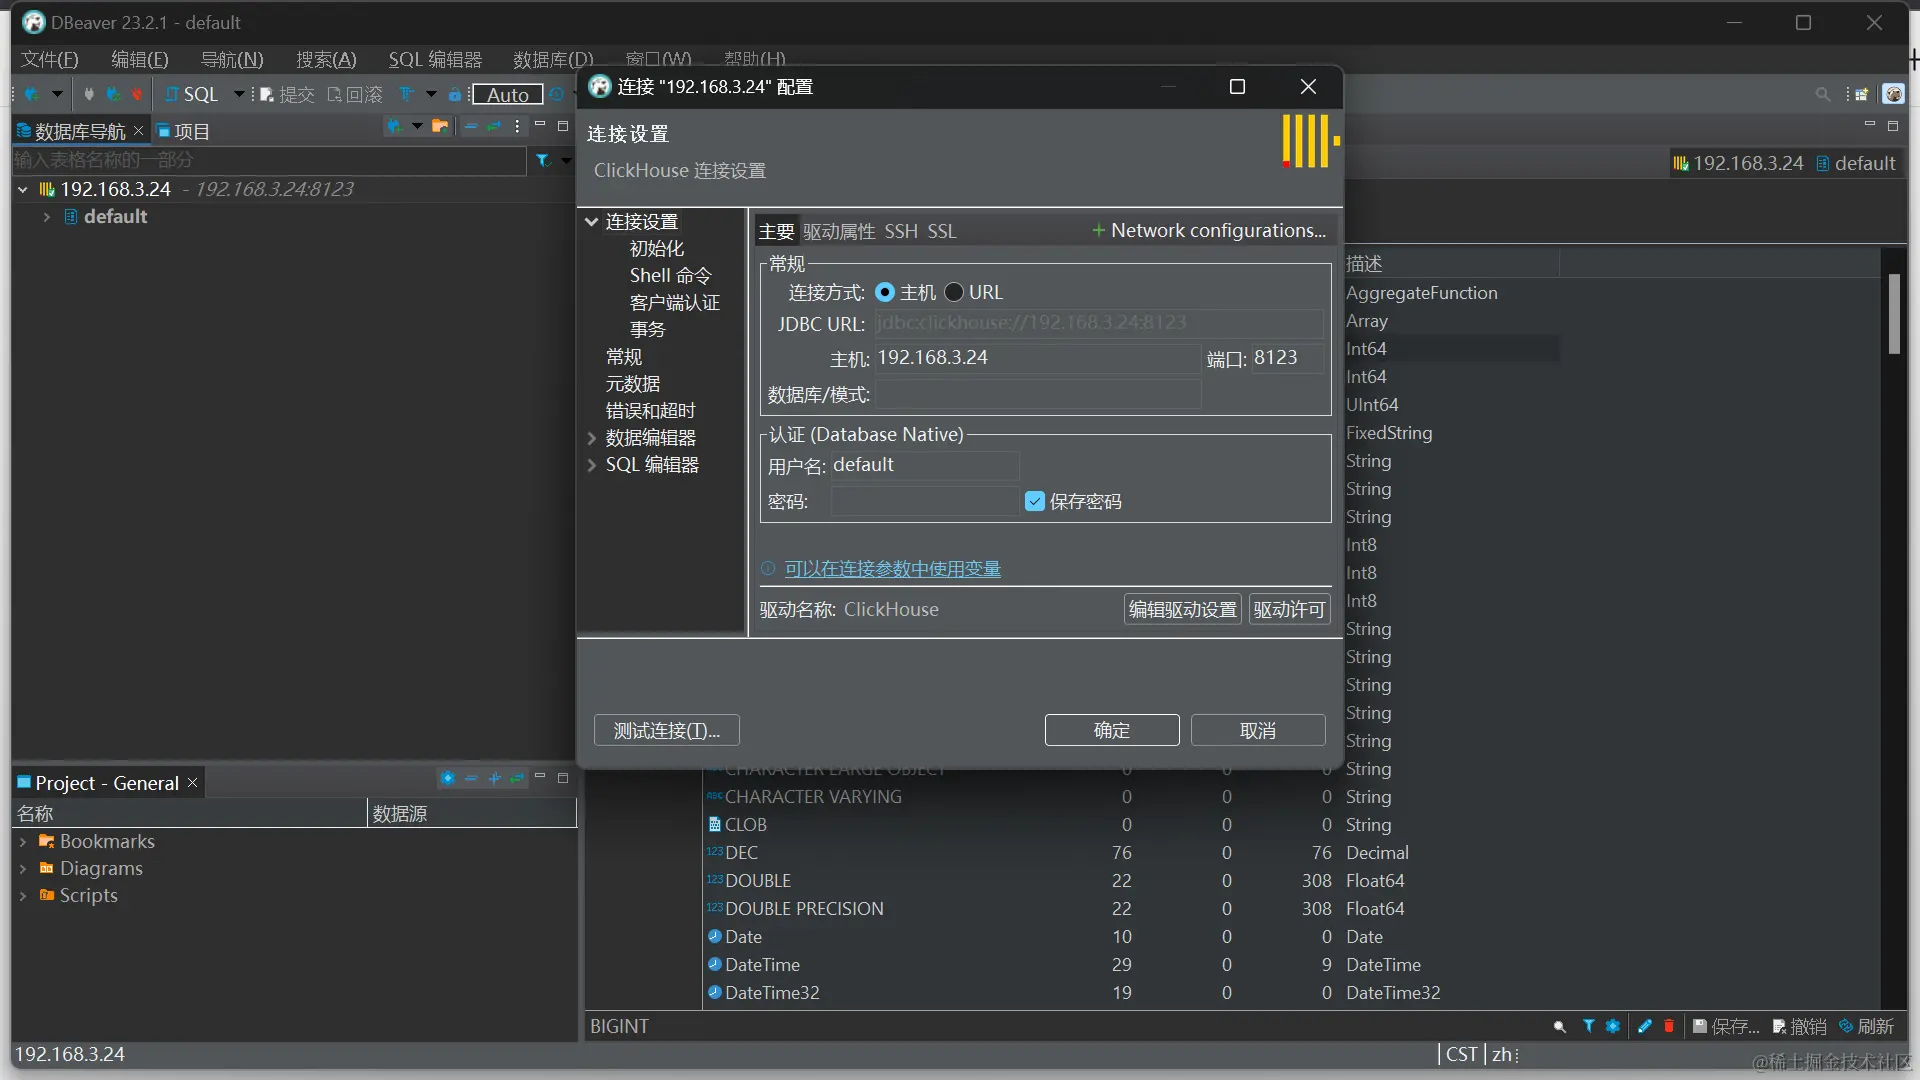Screen dimensions: 1920x1080
Task: Click the 测试连接 button
Action: (x=666, y=730)
